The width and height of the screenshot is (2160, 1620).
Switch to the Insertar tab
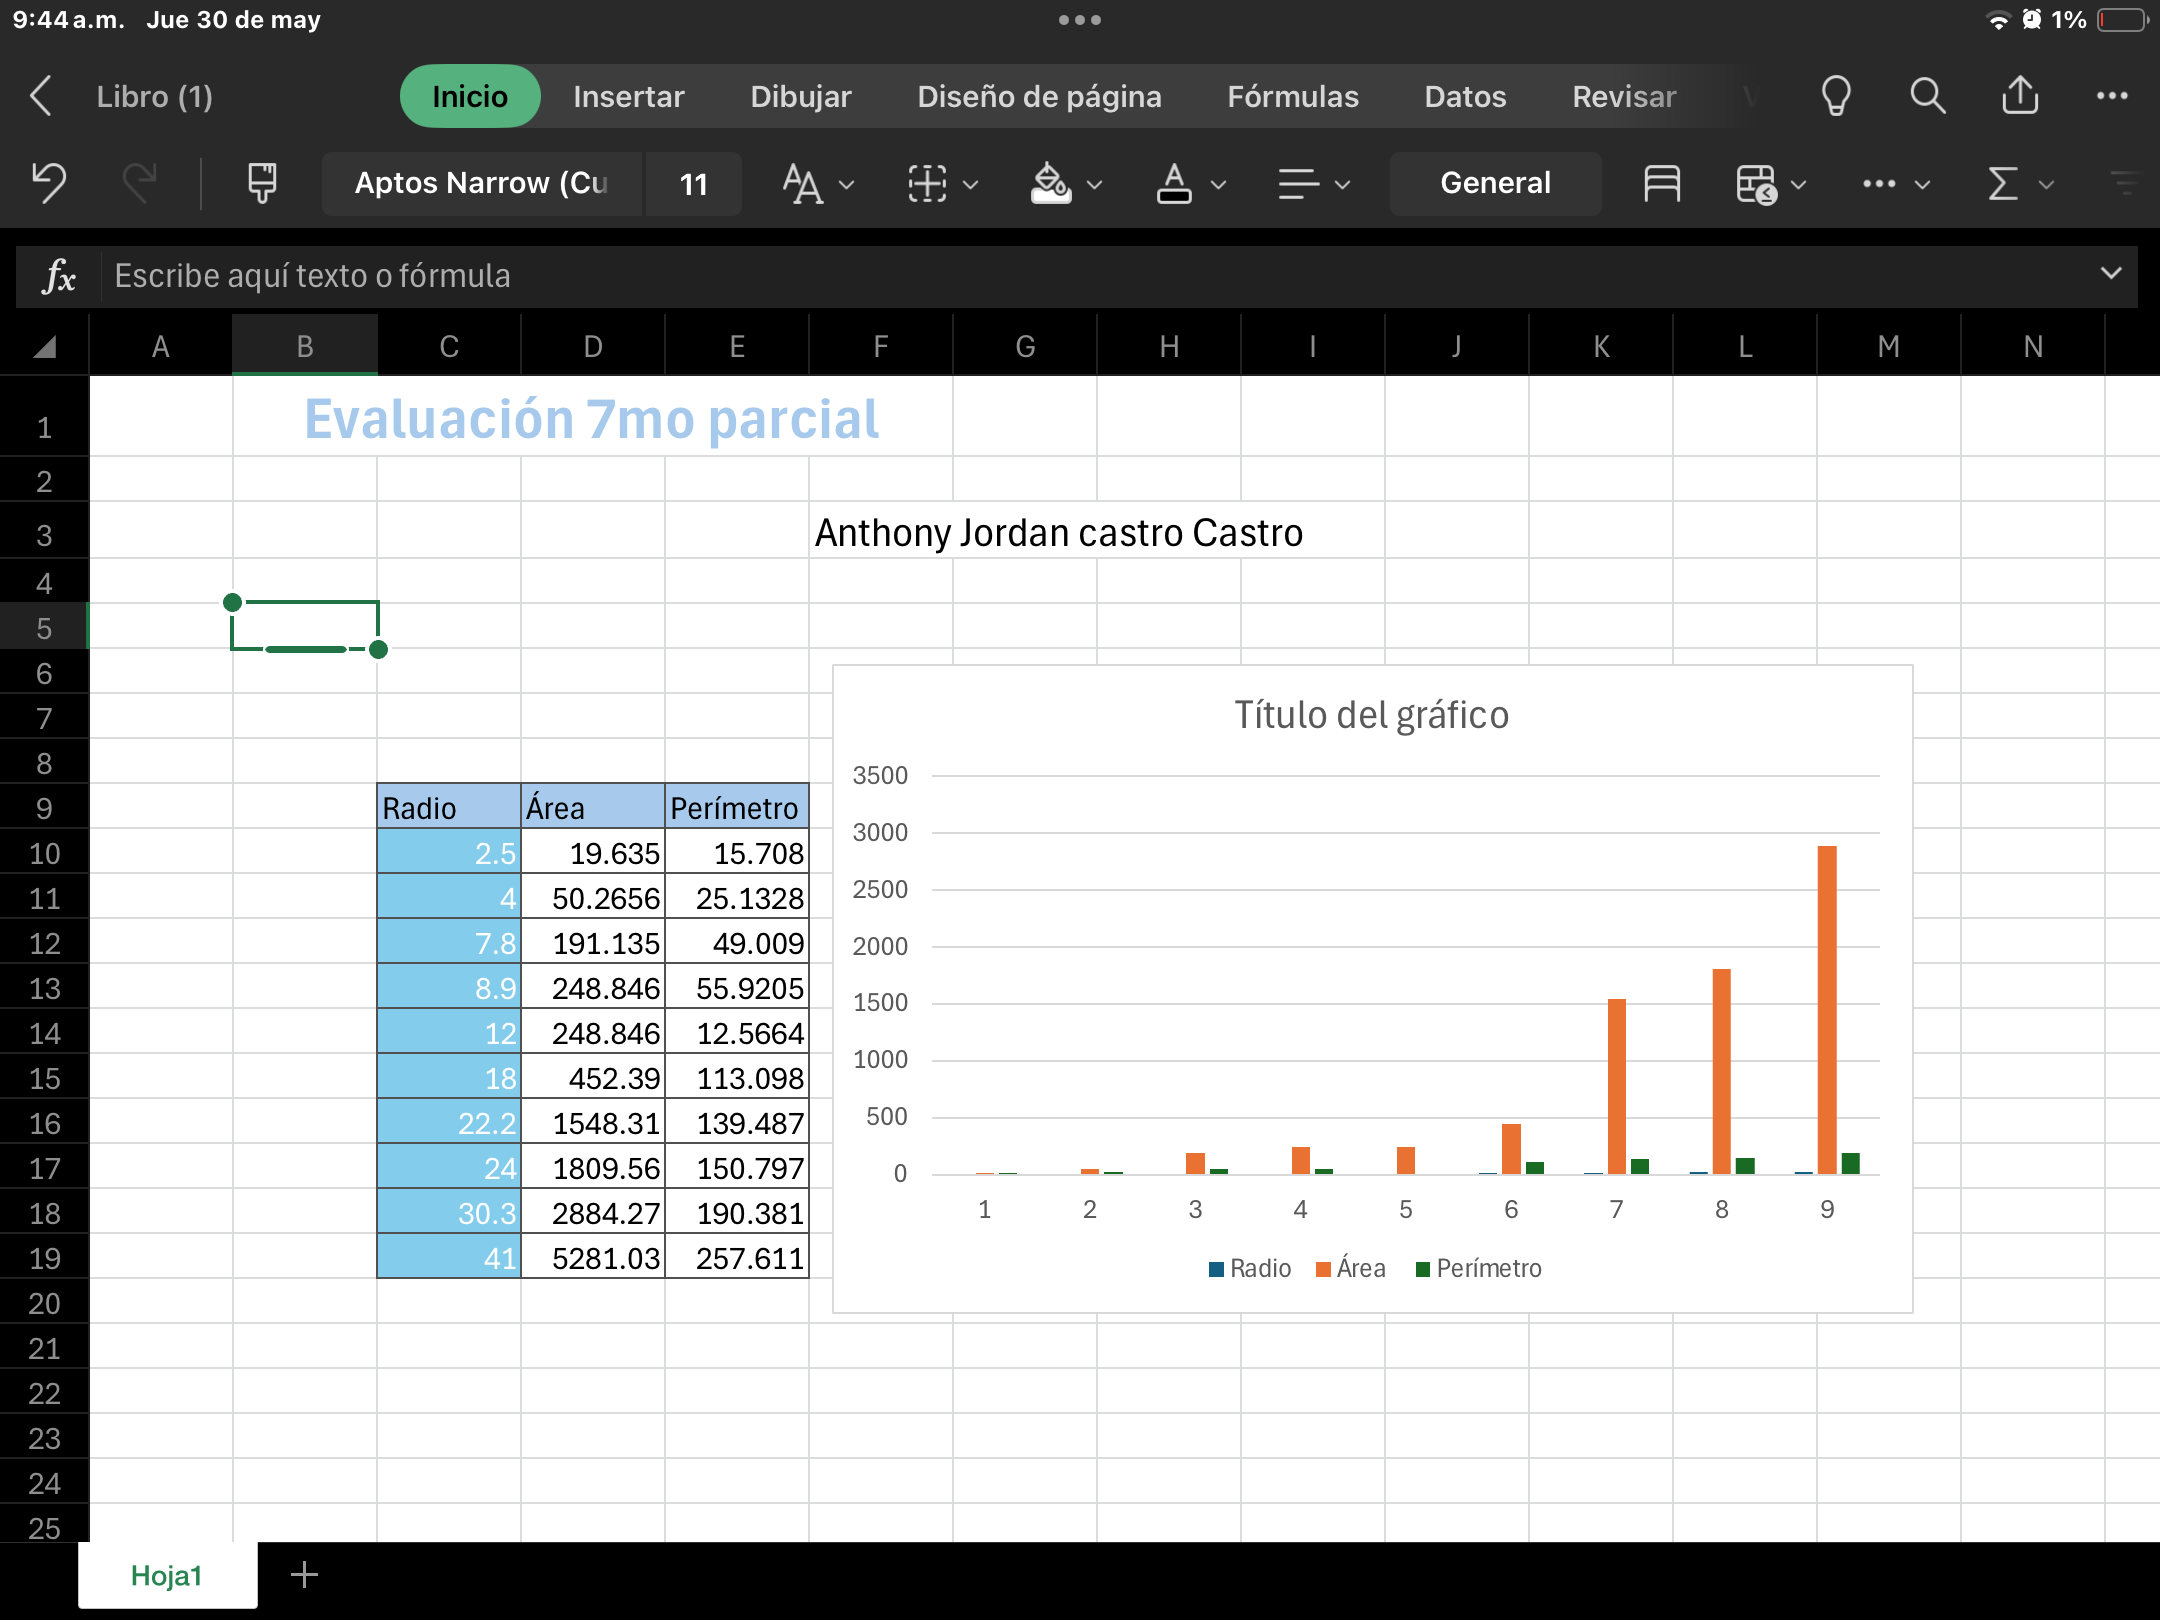pos(628,97)
